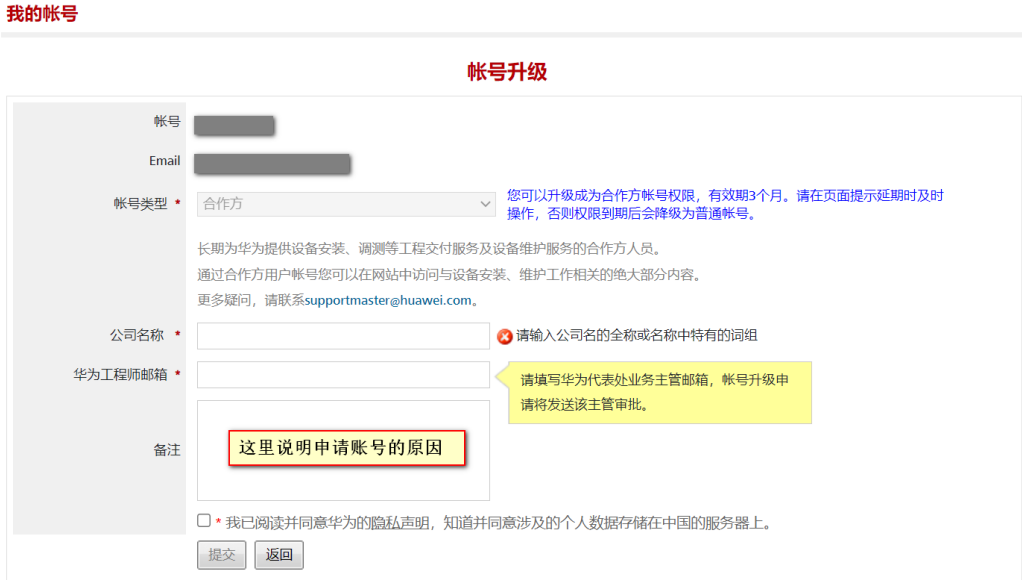The width and height of the screenshot is (1022, 580).
Task: Click the blurred 帐号 value field
Action: [x=234, y=125]
